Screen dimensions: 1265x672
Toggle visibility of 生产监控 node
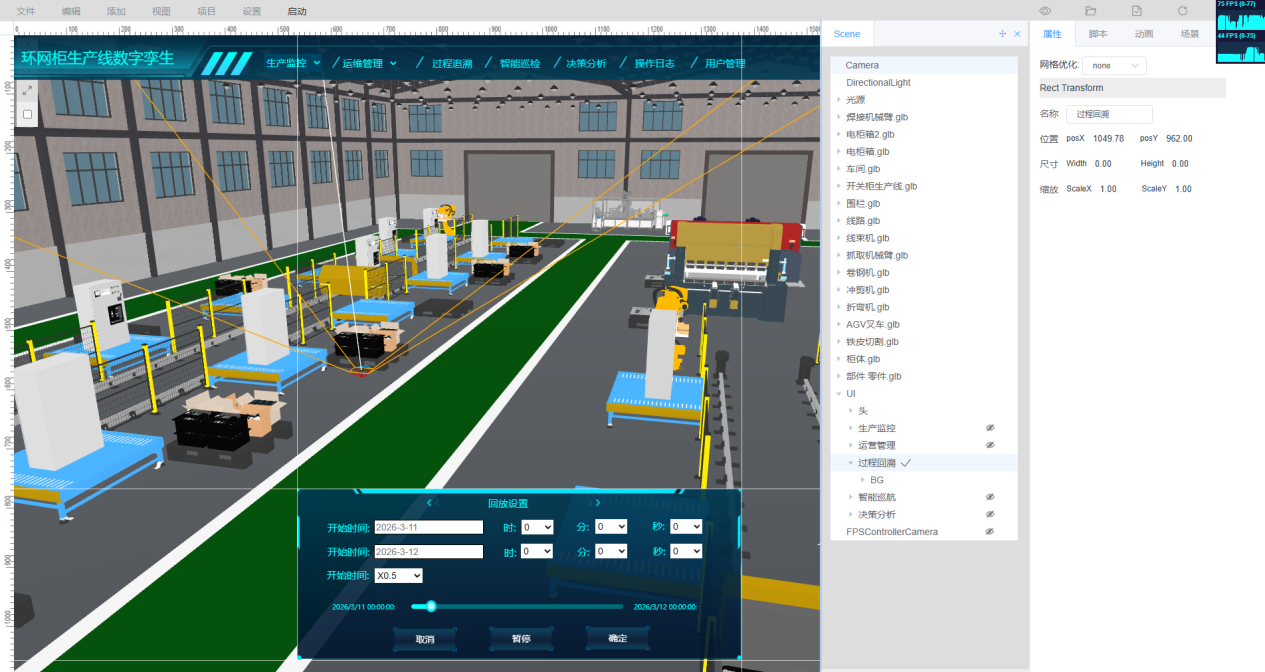(x=990, y=428)
